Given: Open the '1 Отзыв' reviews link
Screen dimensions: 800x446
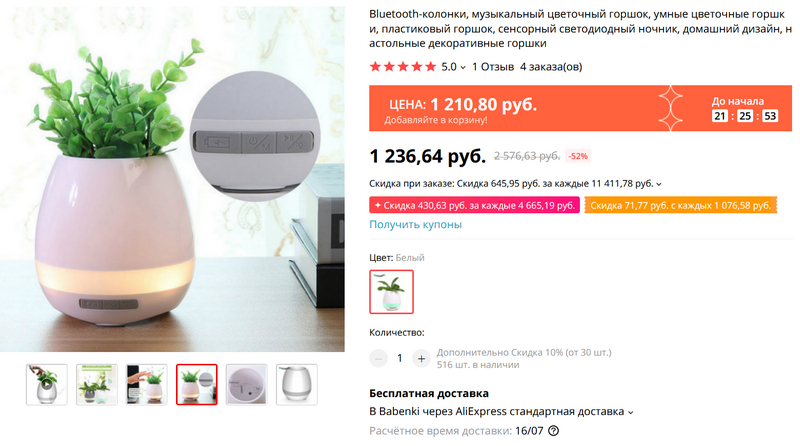Looking at the screenshot, I should click(x=493, y=67).
